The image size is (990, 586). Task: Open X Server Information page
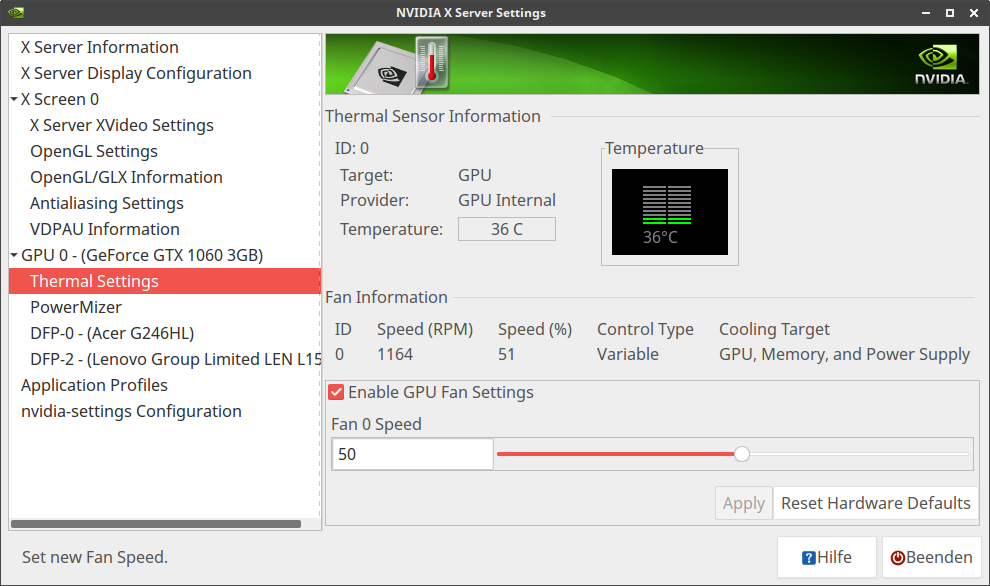(100, 47)
